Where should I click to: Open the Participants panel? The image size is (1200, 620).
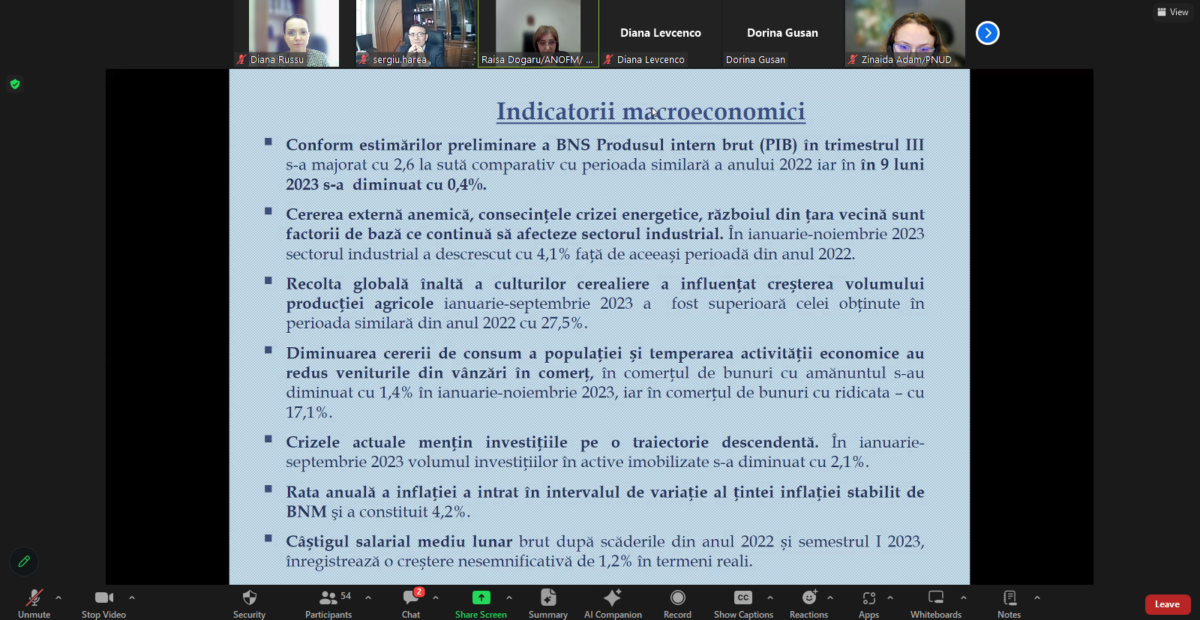pyautogui.click(x=328, y=603)
